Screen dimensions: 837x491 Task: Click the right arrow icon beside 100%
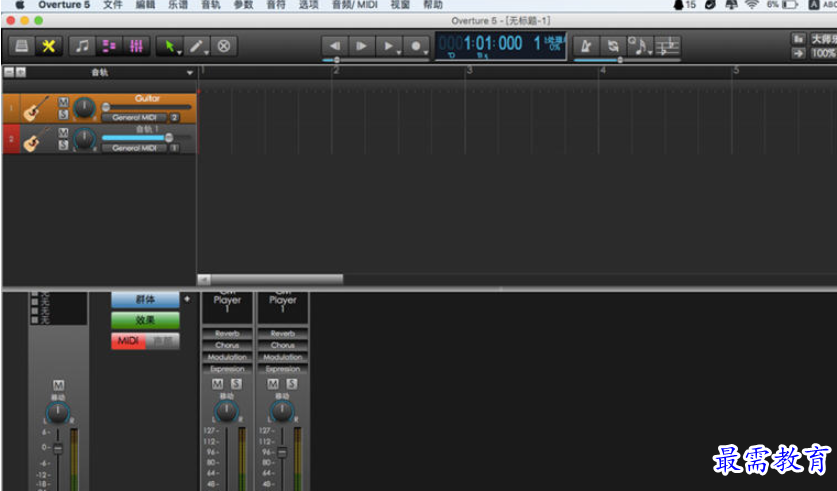pos(798,53)
